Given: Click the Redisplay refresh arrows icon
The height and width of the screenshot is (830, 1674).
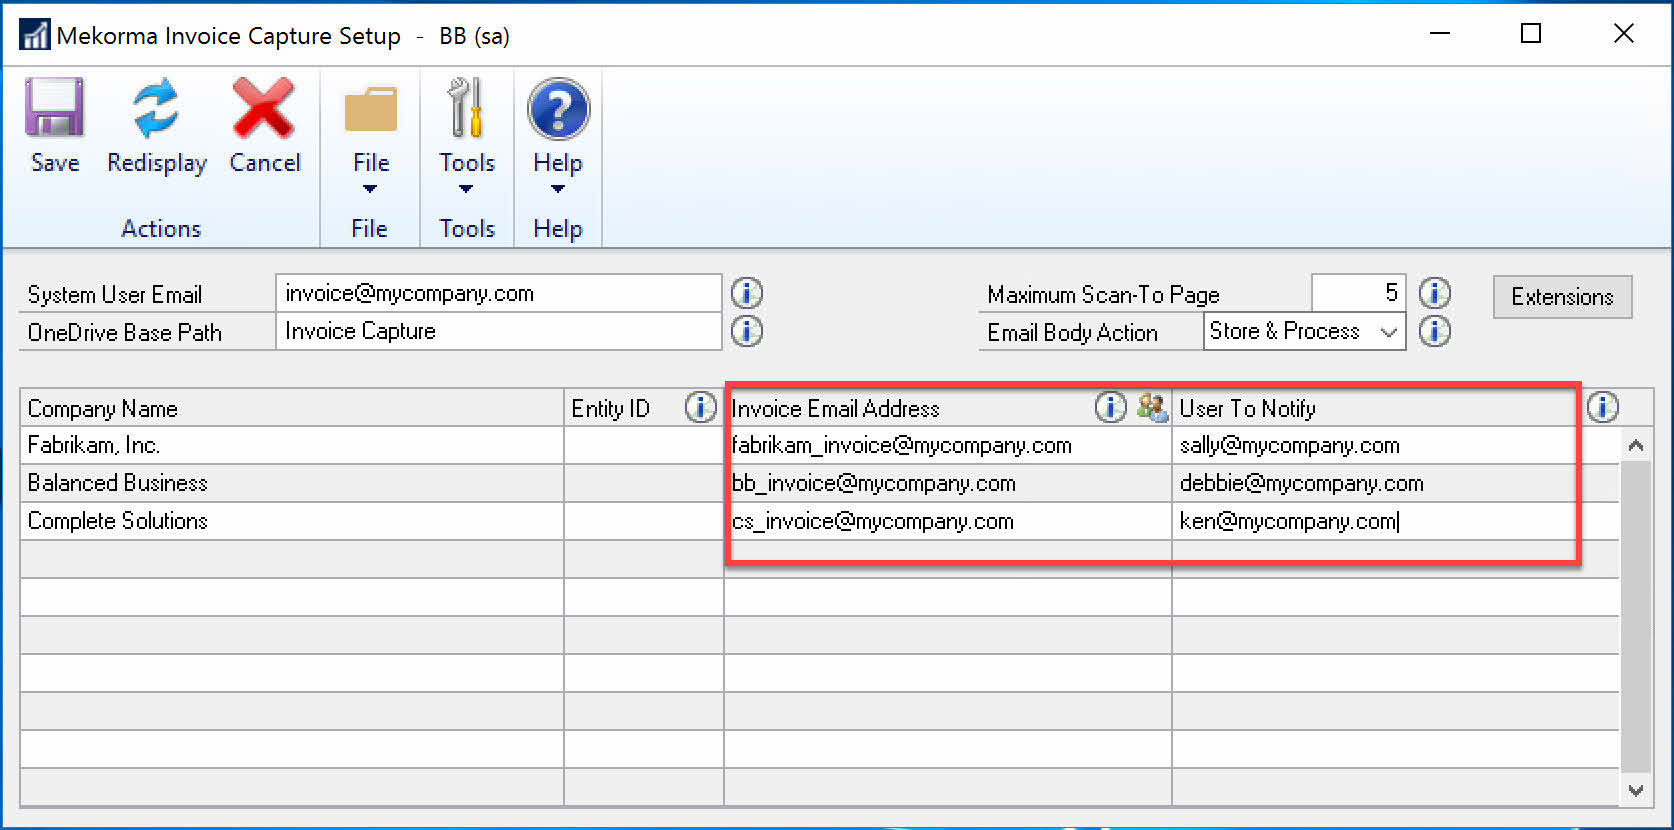Looking at the screenshot, I should 156,108.
